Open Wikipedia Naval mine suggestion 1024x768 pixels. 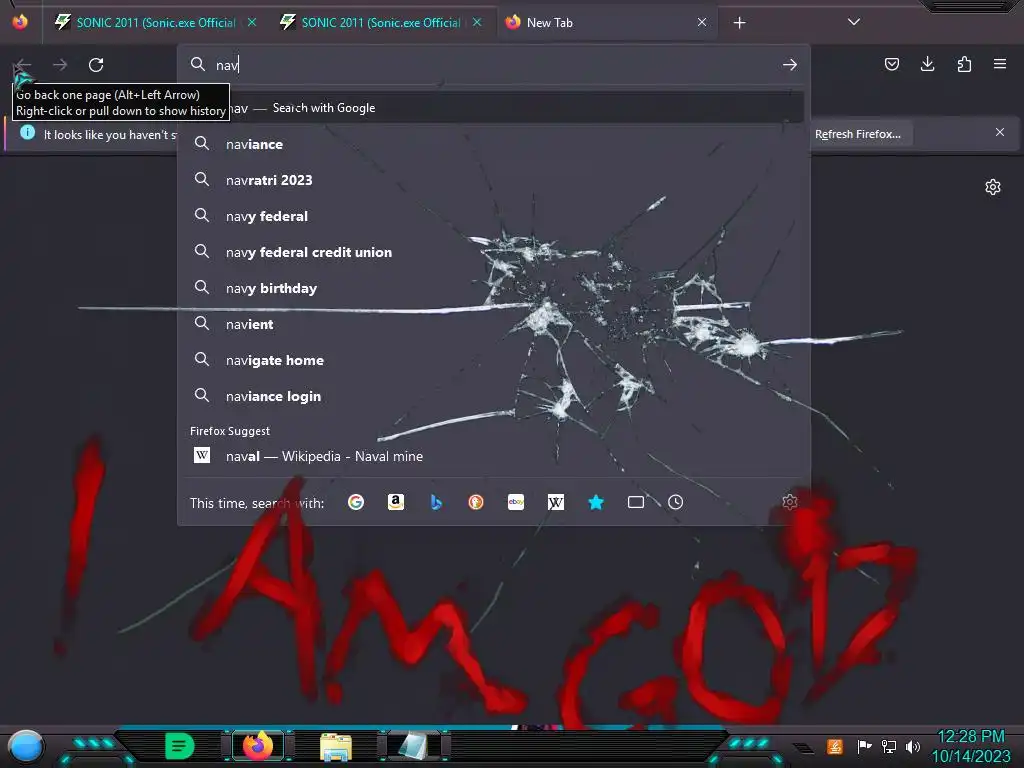[493, 456]
